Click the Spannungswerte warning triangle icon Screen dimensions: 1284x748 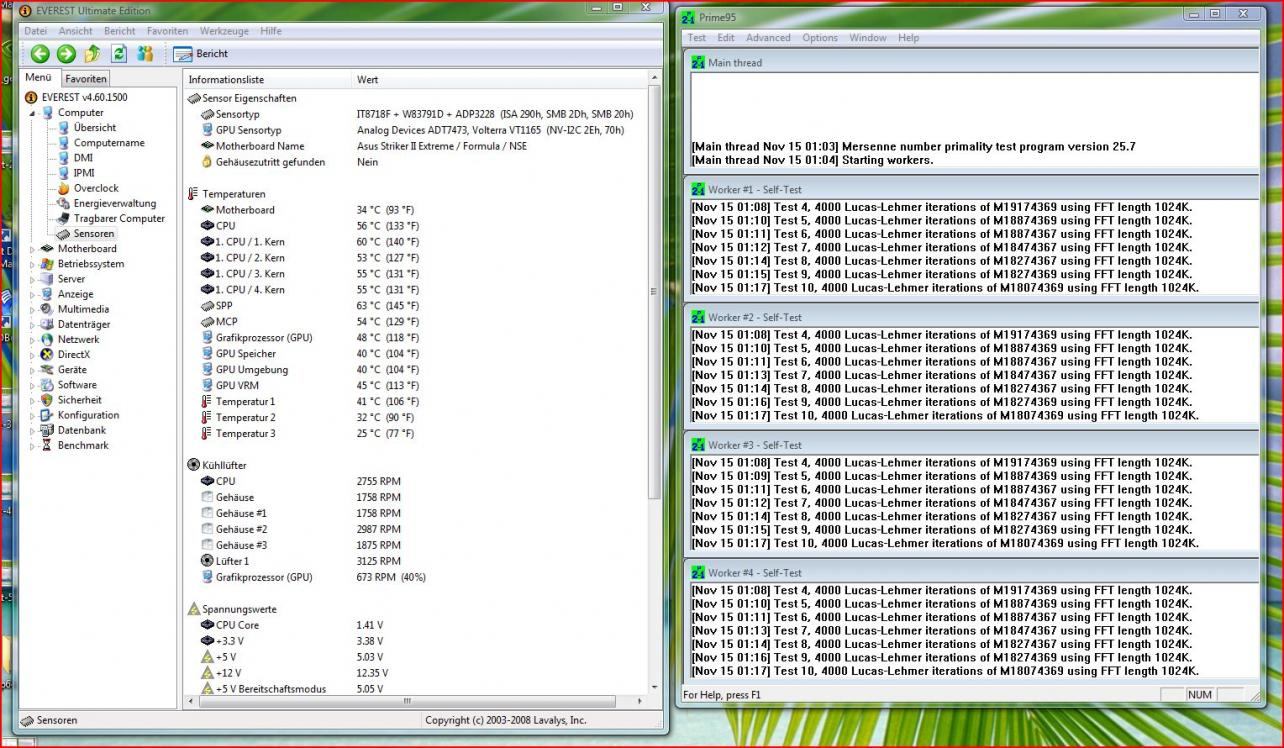tap(193, 609)
